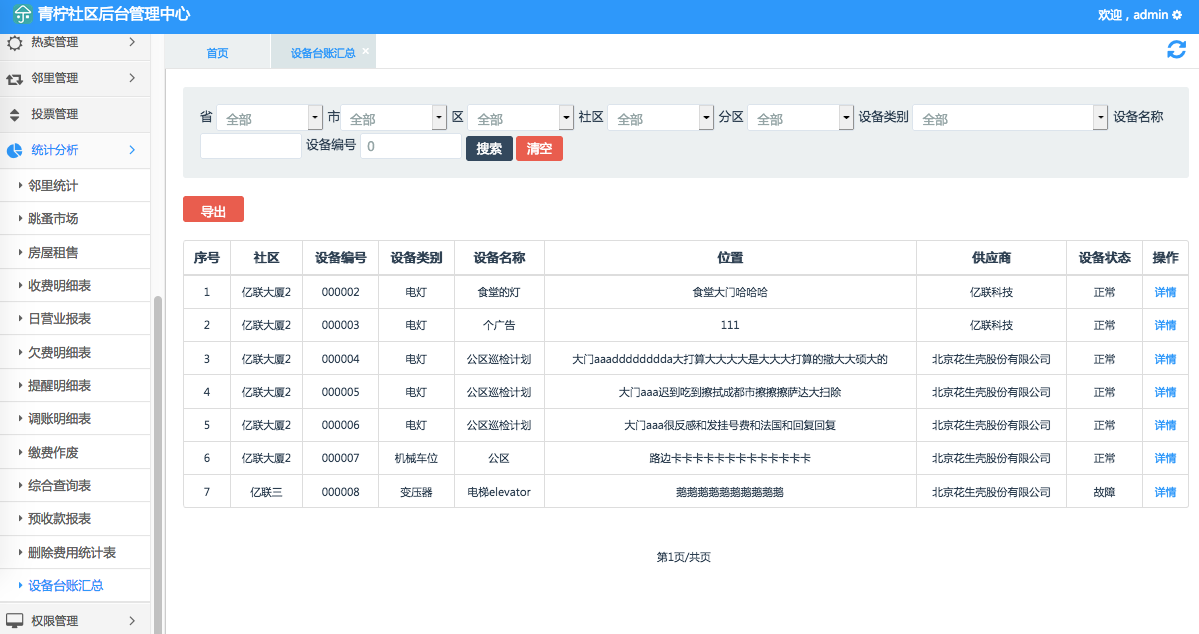1199x634 pixels.
Task: Click the 故障 status cell
Action: click(x=1104, y=492)
